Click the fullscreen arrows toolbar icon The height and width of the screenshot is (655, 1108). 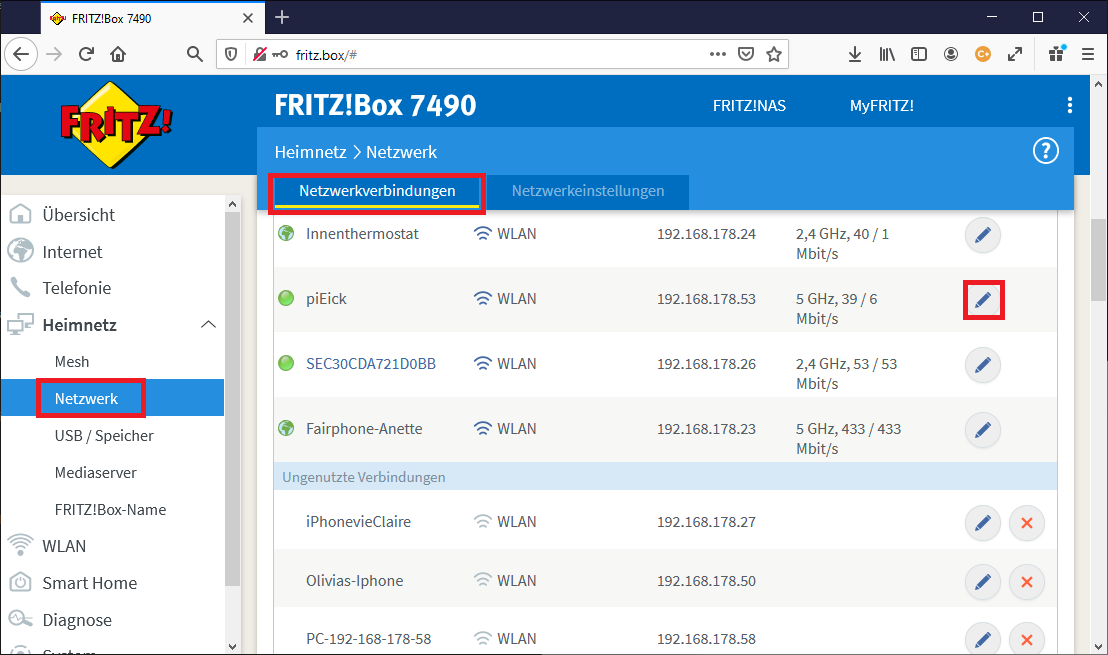pos(1015,54)
